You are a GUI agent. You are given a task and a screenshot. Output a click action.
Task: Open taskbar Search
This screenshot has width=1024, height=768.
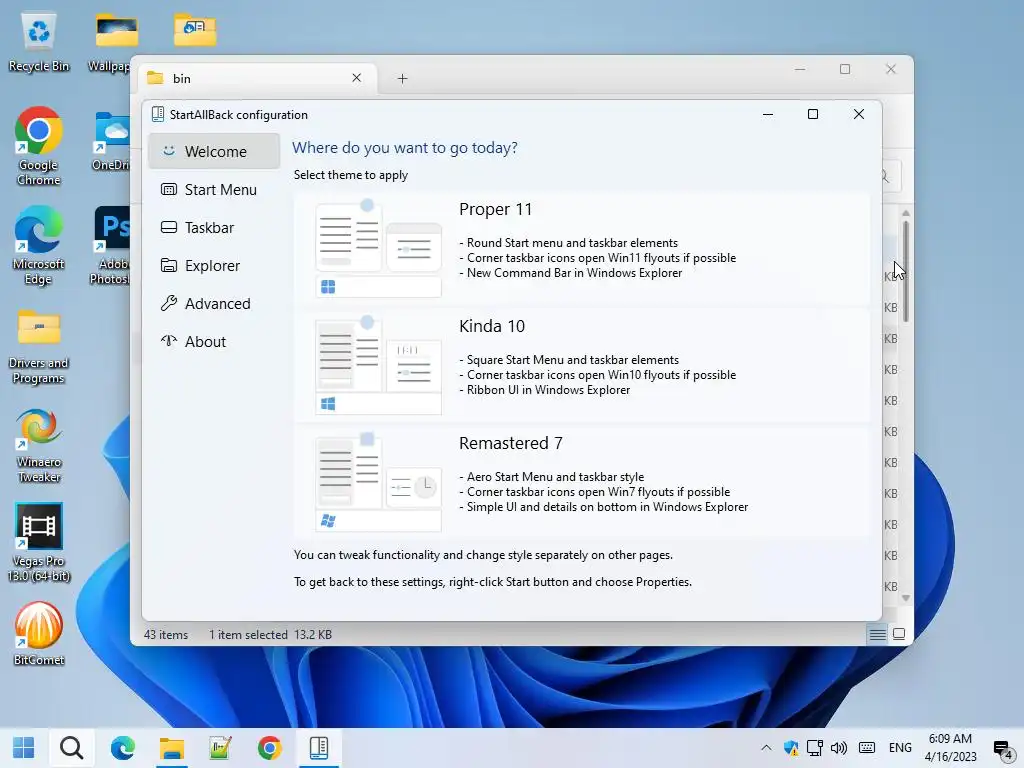[x=72, y=748]
